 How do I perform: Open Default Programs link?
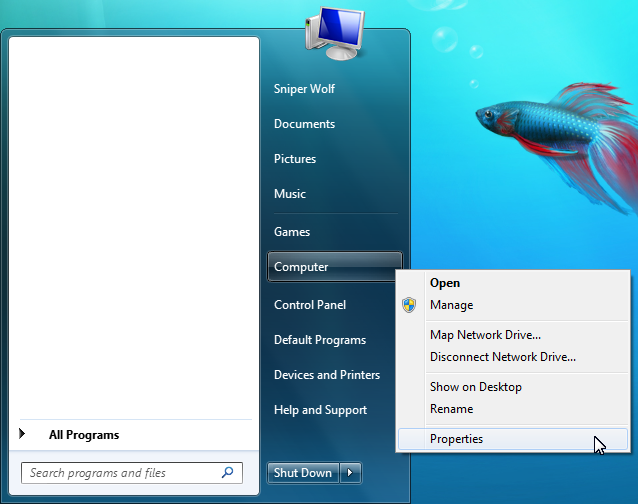[320, 340]
